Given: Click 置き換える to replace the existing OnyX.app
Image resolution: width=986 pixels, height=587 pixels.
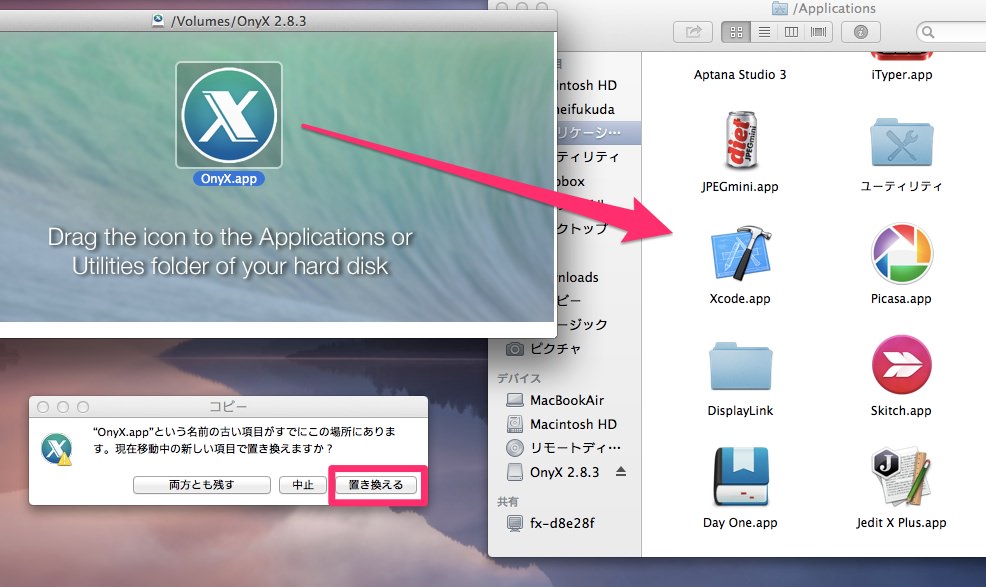Looking at the screenshot, I should (375, 484).
